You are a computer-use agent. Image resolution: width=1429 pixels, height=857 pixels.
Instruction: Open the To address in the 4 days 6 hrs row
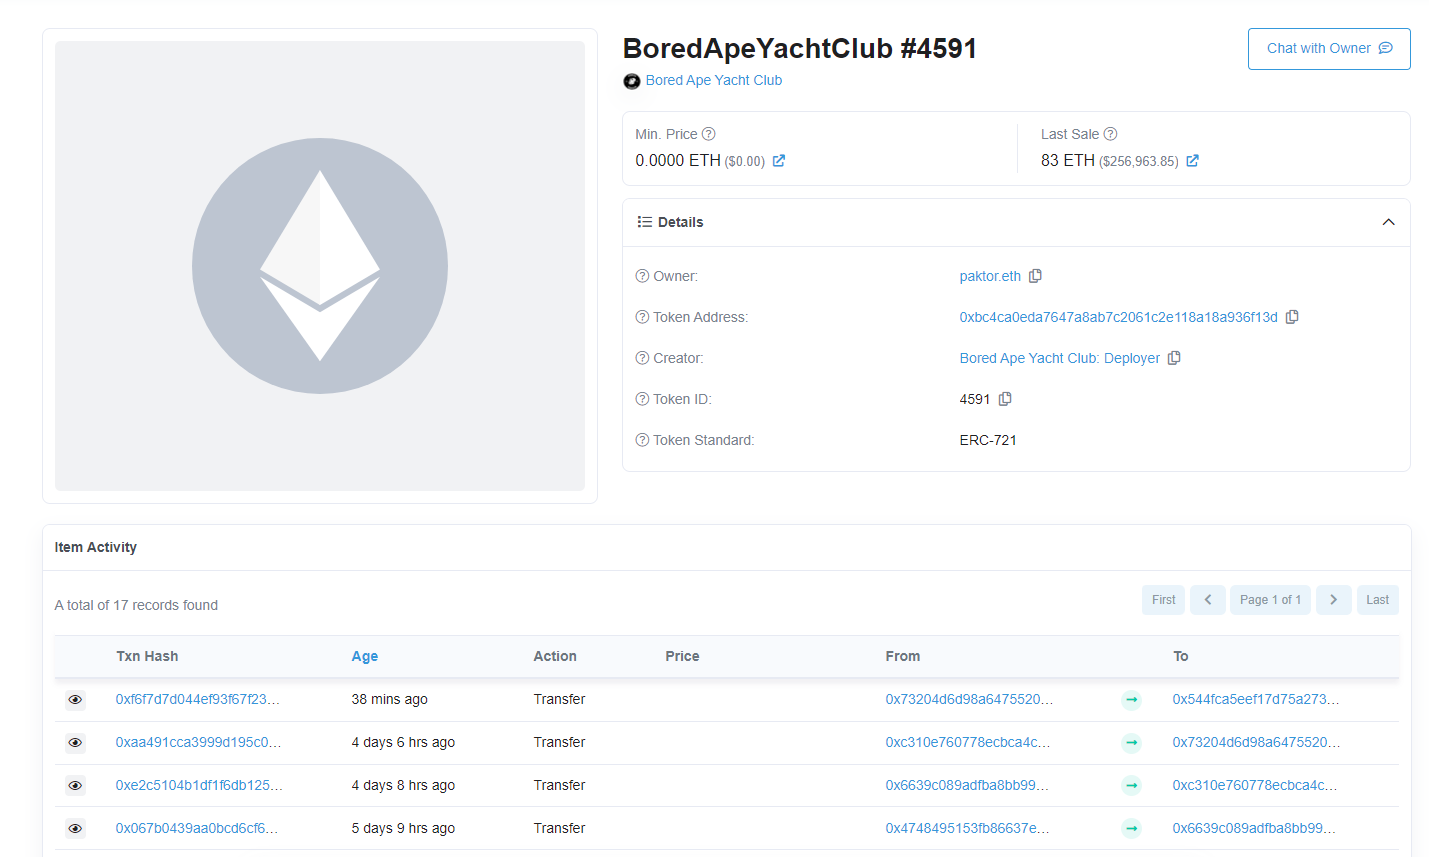pyautogui.click(x=1257, y=742)
